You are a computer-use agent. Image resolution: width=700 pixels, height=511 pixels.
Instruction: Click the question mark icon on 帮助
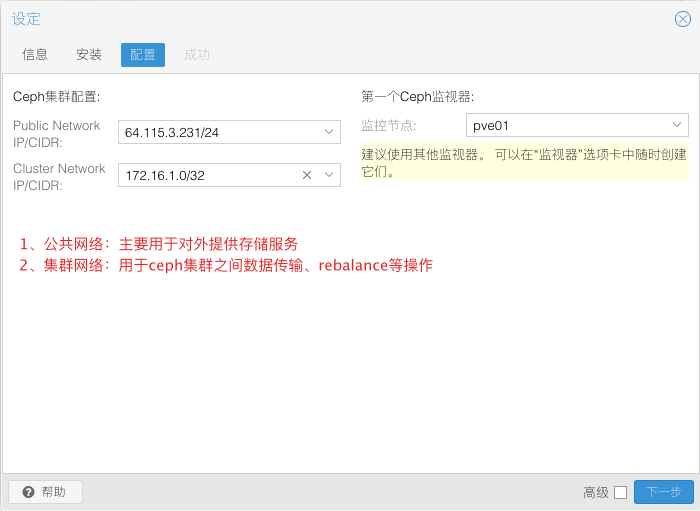pyautogui.click(x=28, y=492)
